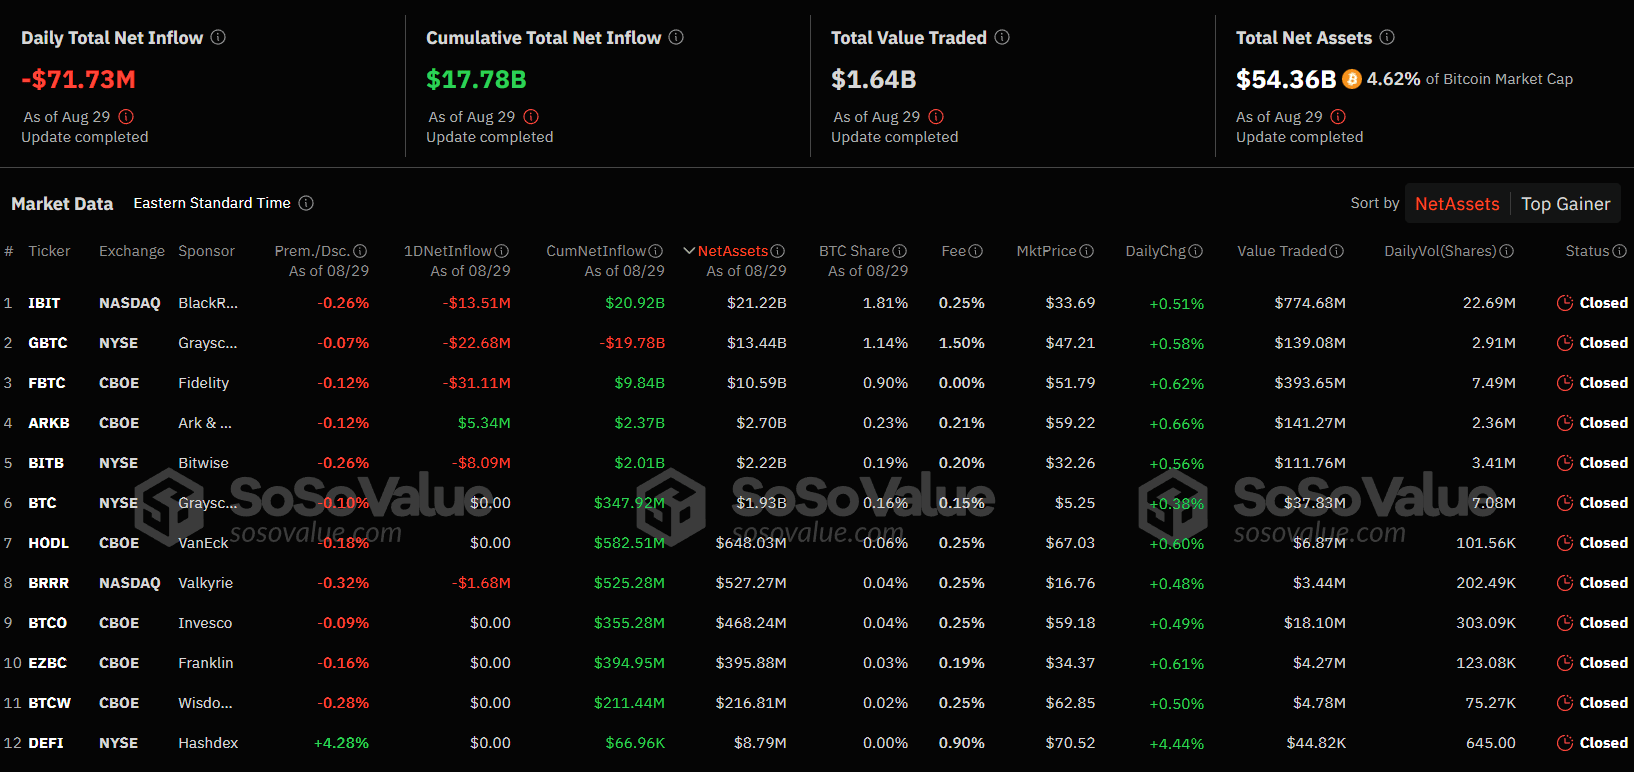Click the $54.36B total net assets value
The width and height of the screenshot is (1634, 772).
(x=1286, y=79)
